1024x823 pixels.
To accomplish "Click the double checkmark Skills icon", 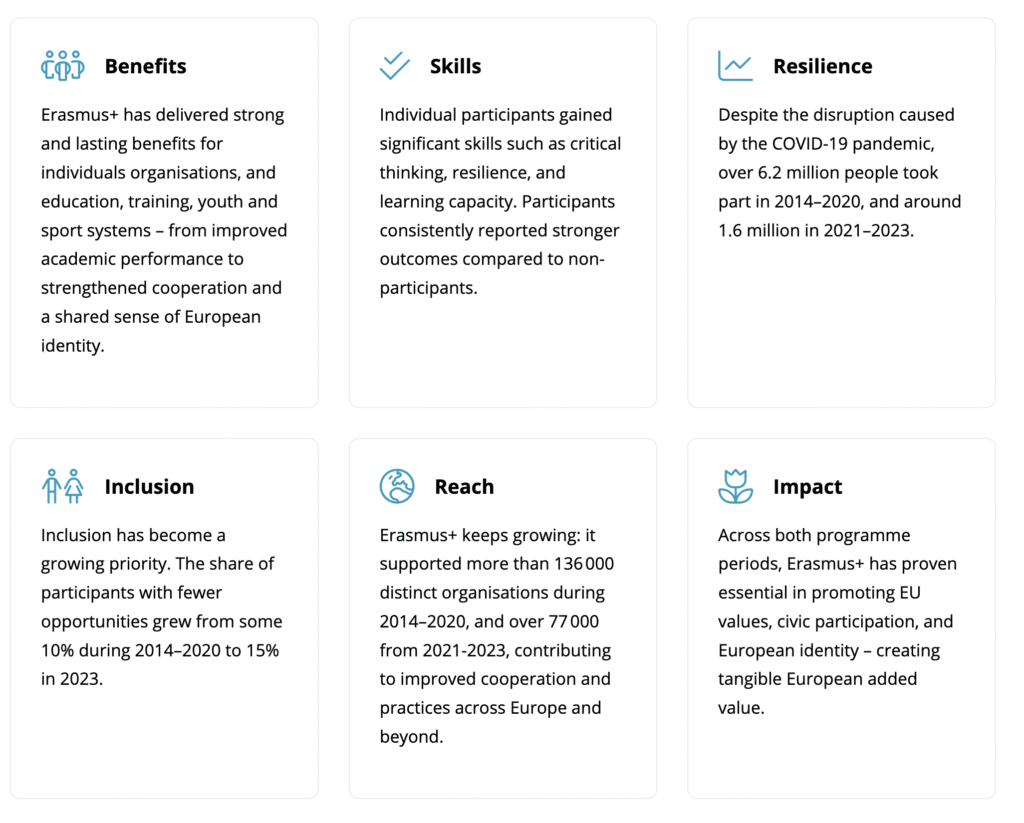I will (394, 66).
